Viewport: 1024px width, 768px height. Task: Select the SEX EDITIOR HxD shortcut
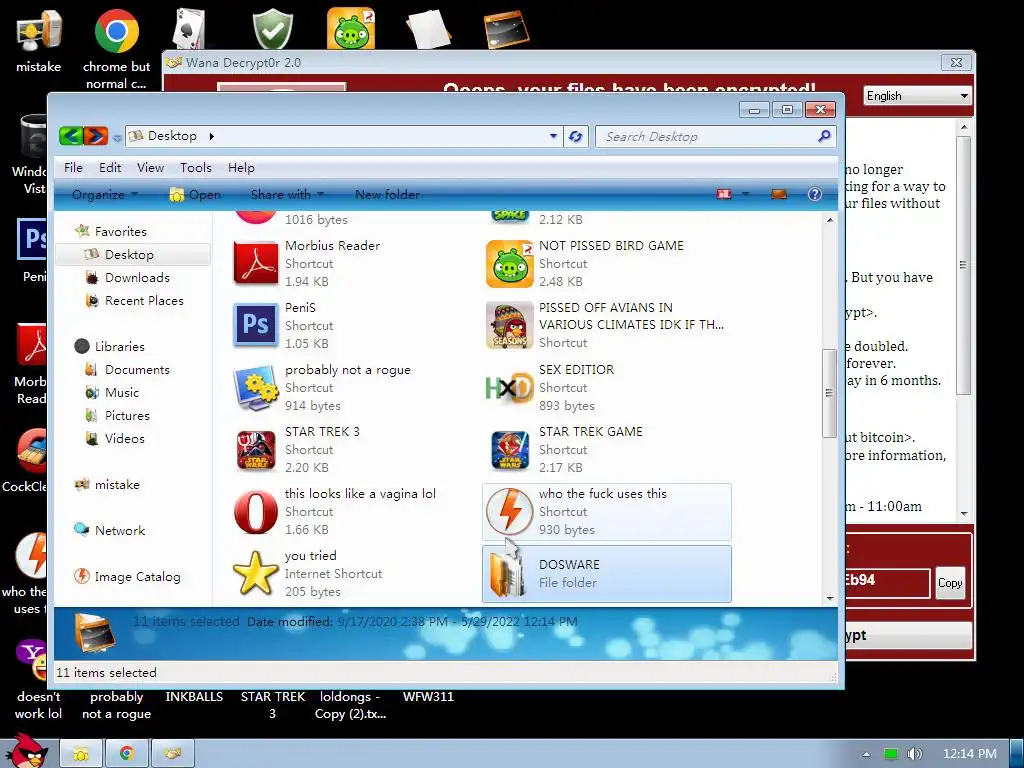coord(509,387)
